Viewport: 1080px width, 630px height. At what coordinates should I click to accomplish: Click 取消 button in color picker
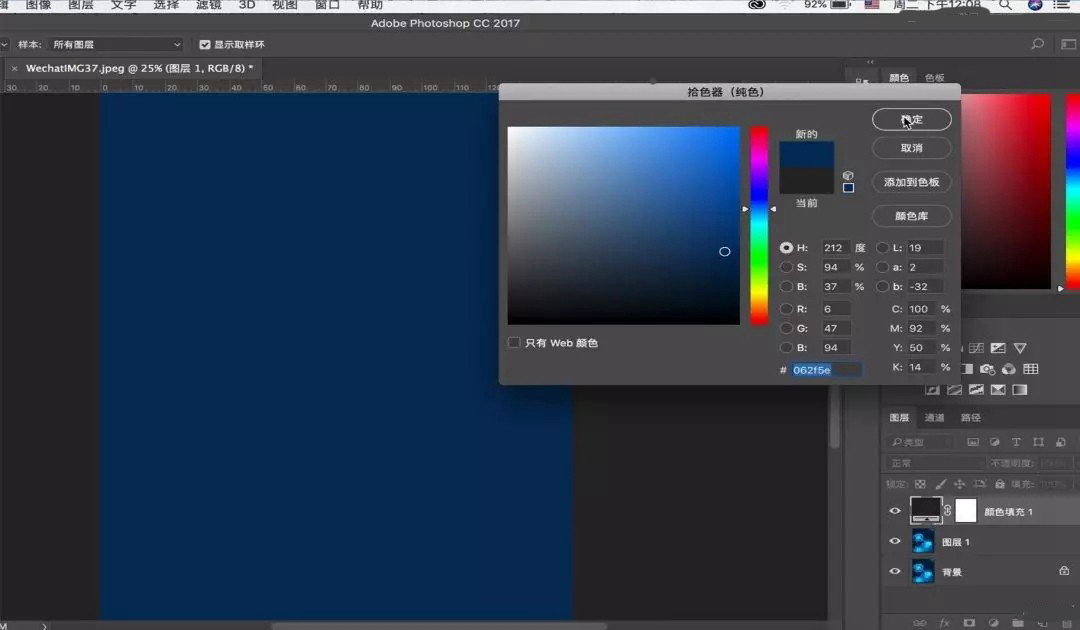click(x=911, y=148)
